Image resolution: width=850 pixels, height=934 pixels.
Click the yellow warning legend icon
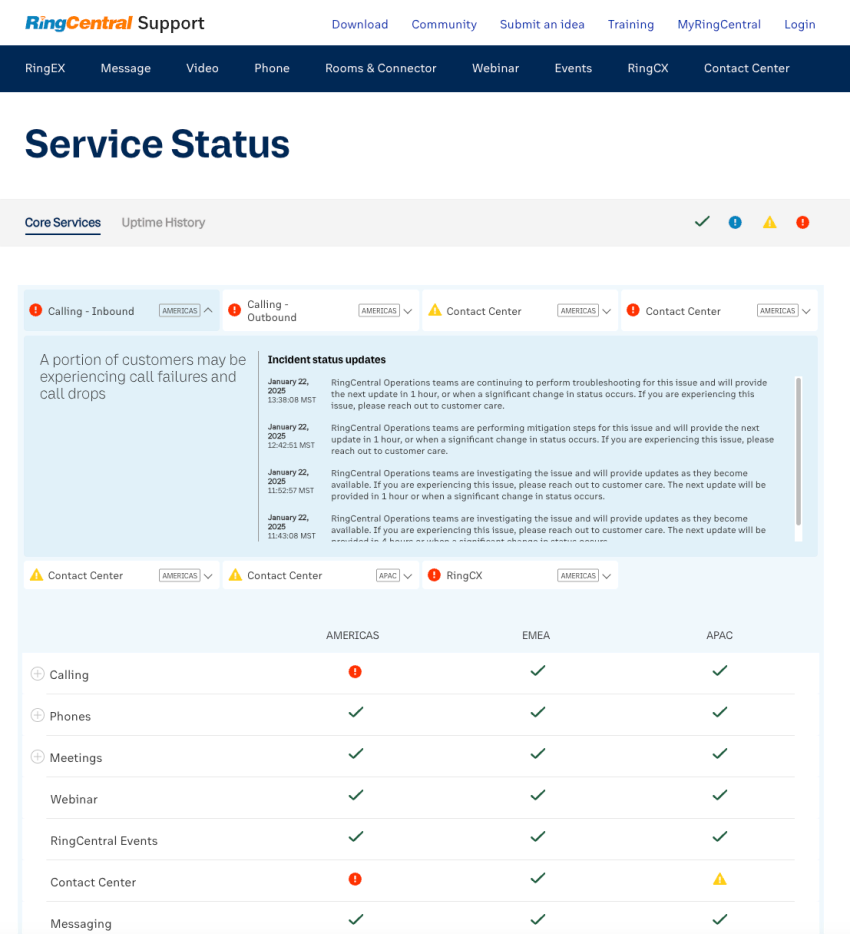pyautogui.click(x=770, y=222)
